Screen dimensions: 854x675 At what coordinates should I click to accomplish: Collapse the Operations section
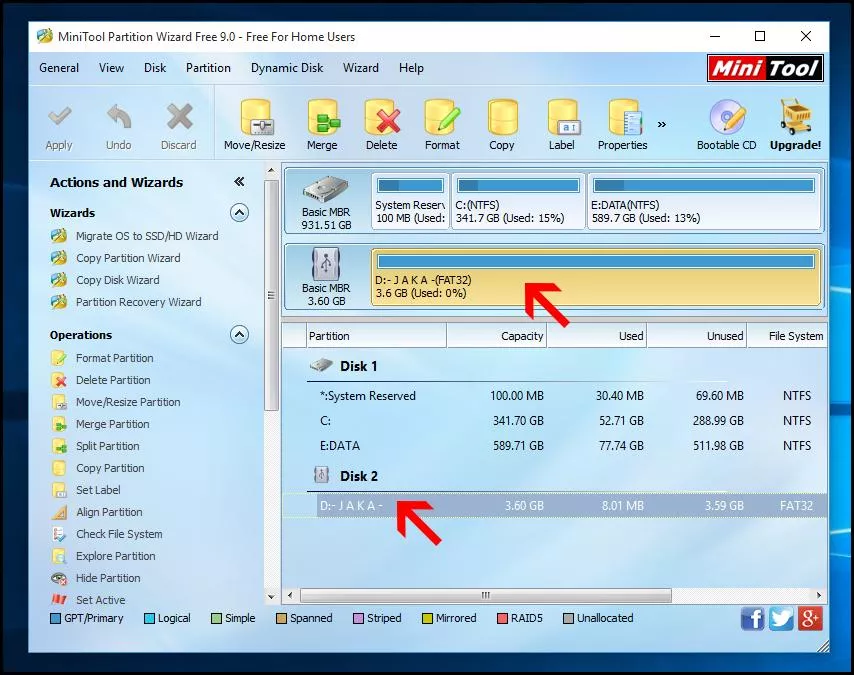[239, 335]
